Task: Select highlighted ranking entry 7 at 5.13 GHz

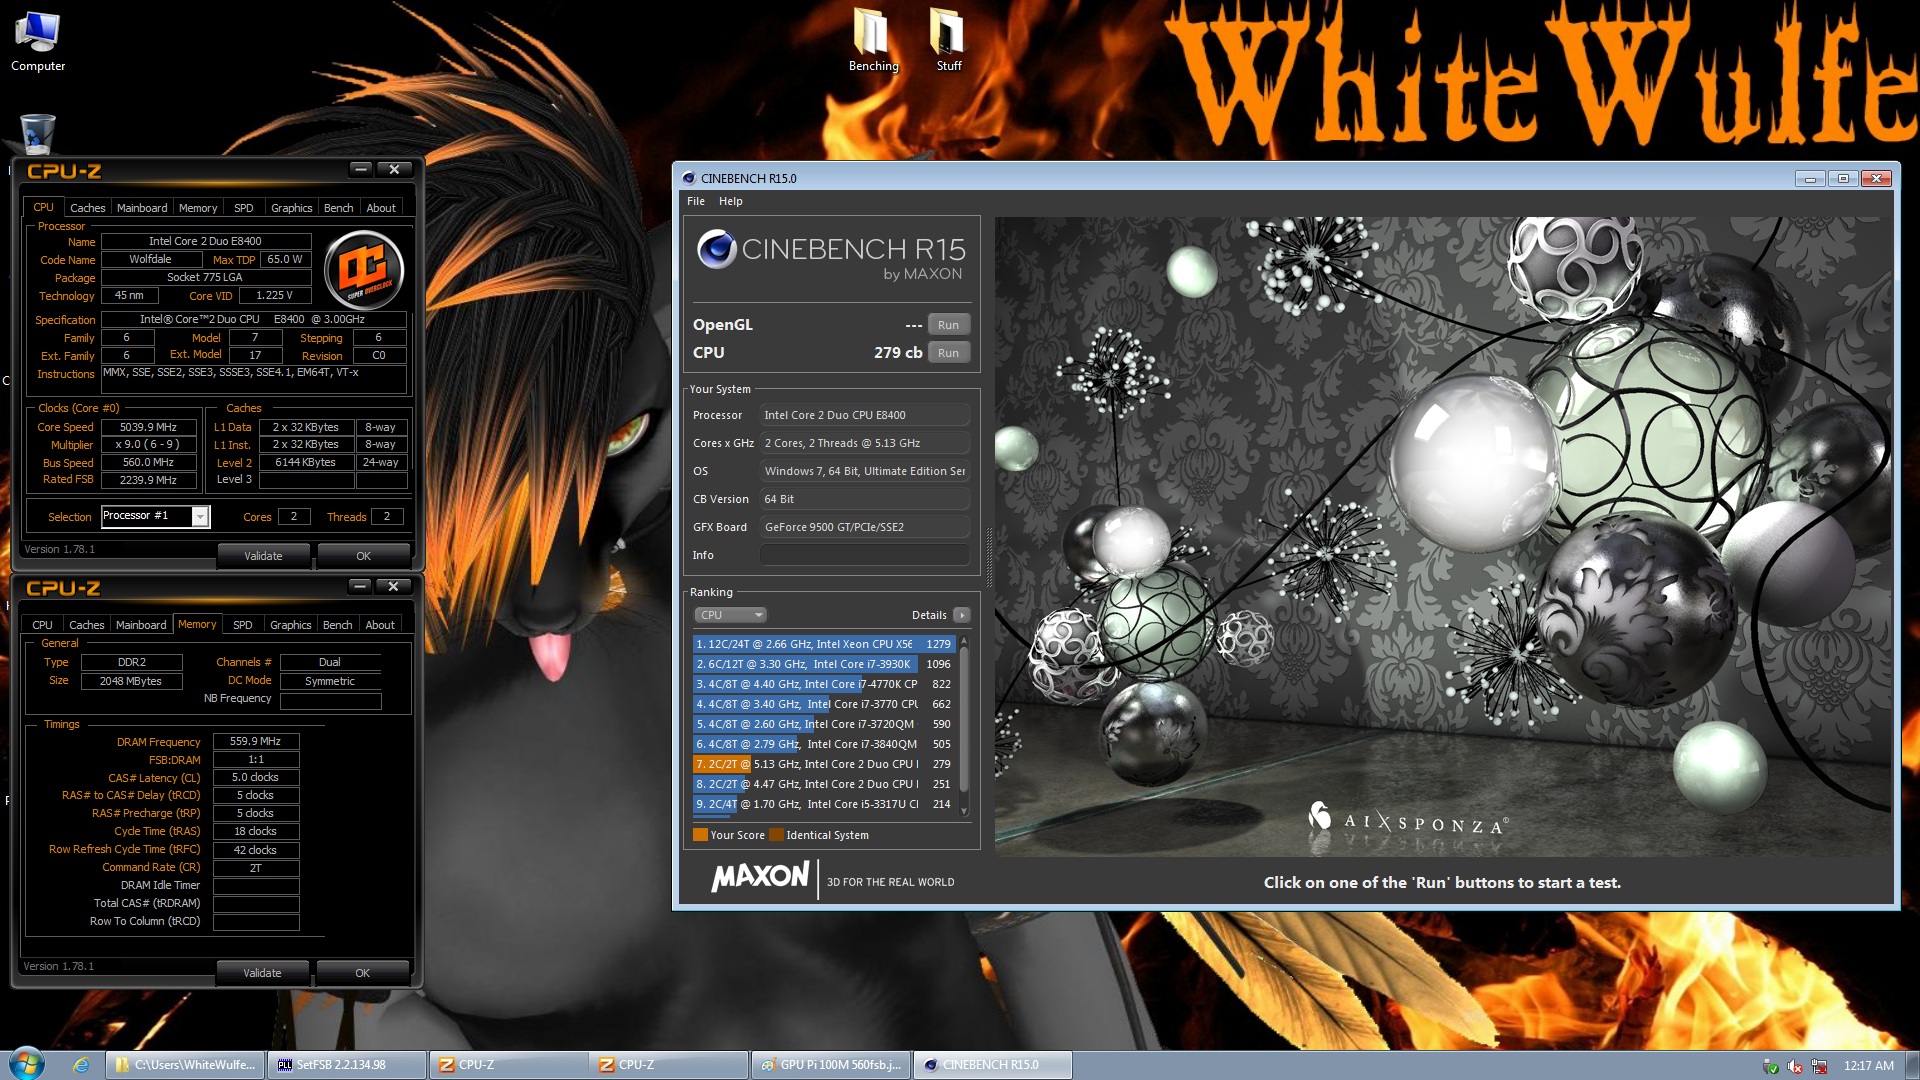Action: (x=824, y=764)
